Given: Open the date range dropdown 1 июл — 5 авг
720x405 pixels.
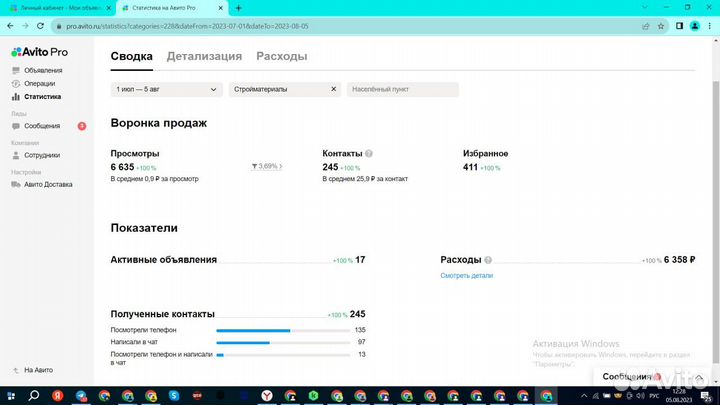Looking at the screenshot, I should (x=166, y=89).
